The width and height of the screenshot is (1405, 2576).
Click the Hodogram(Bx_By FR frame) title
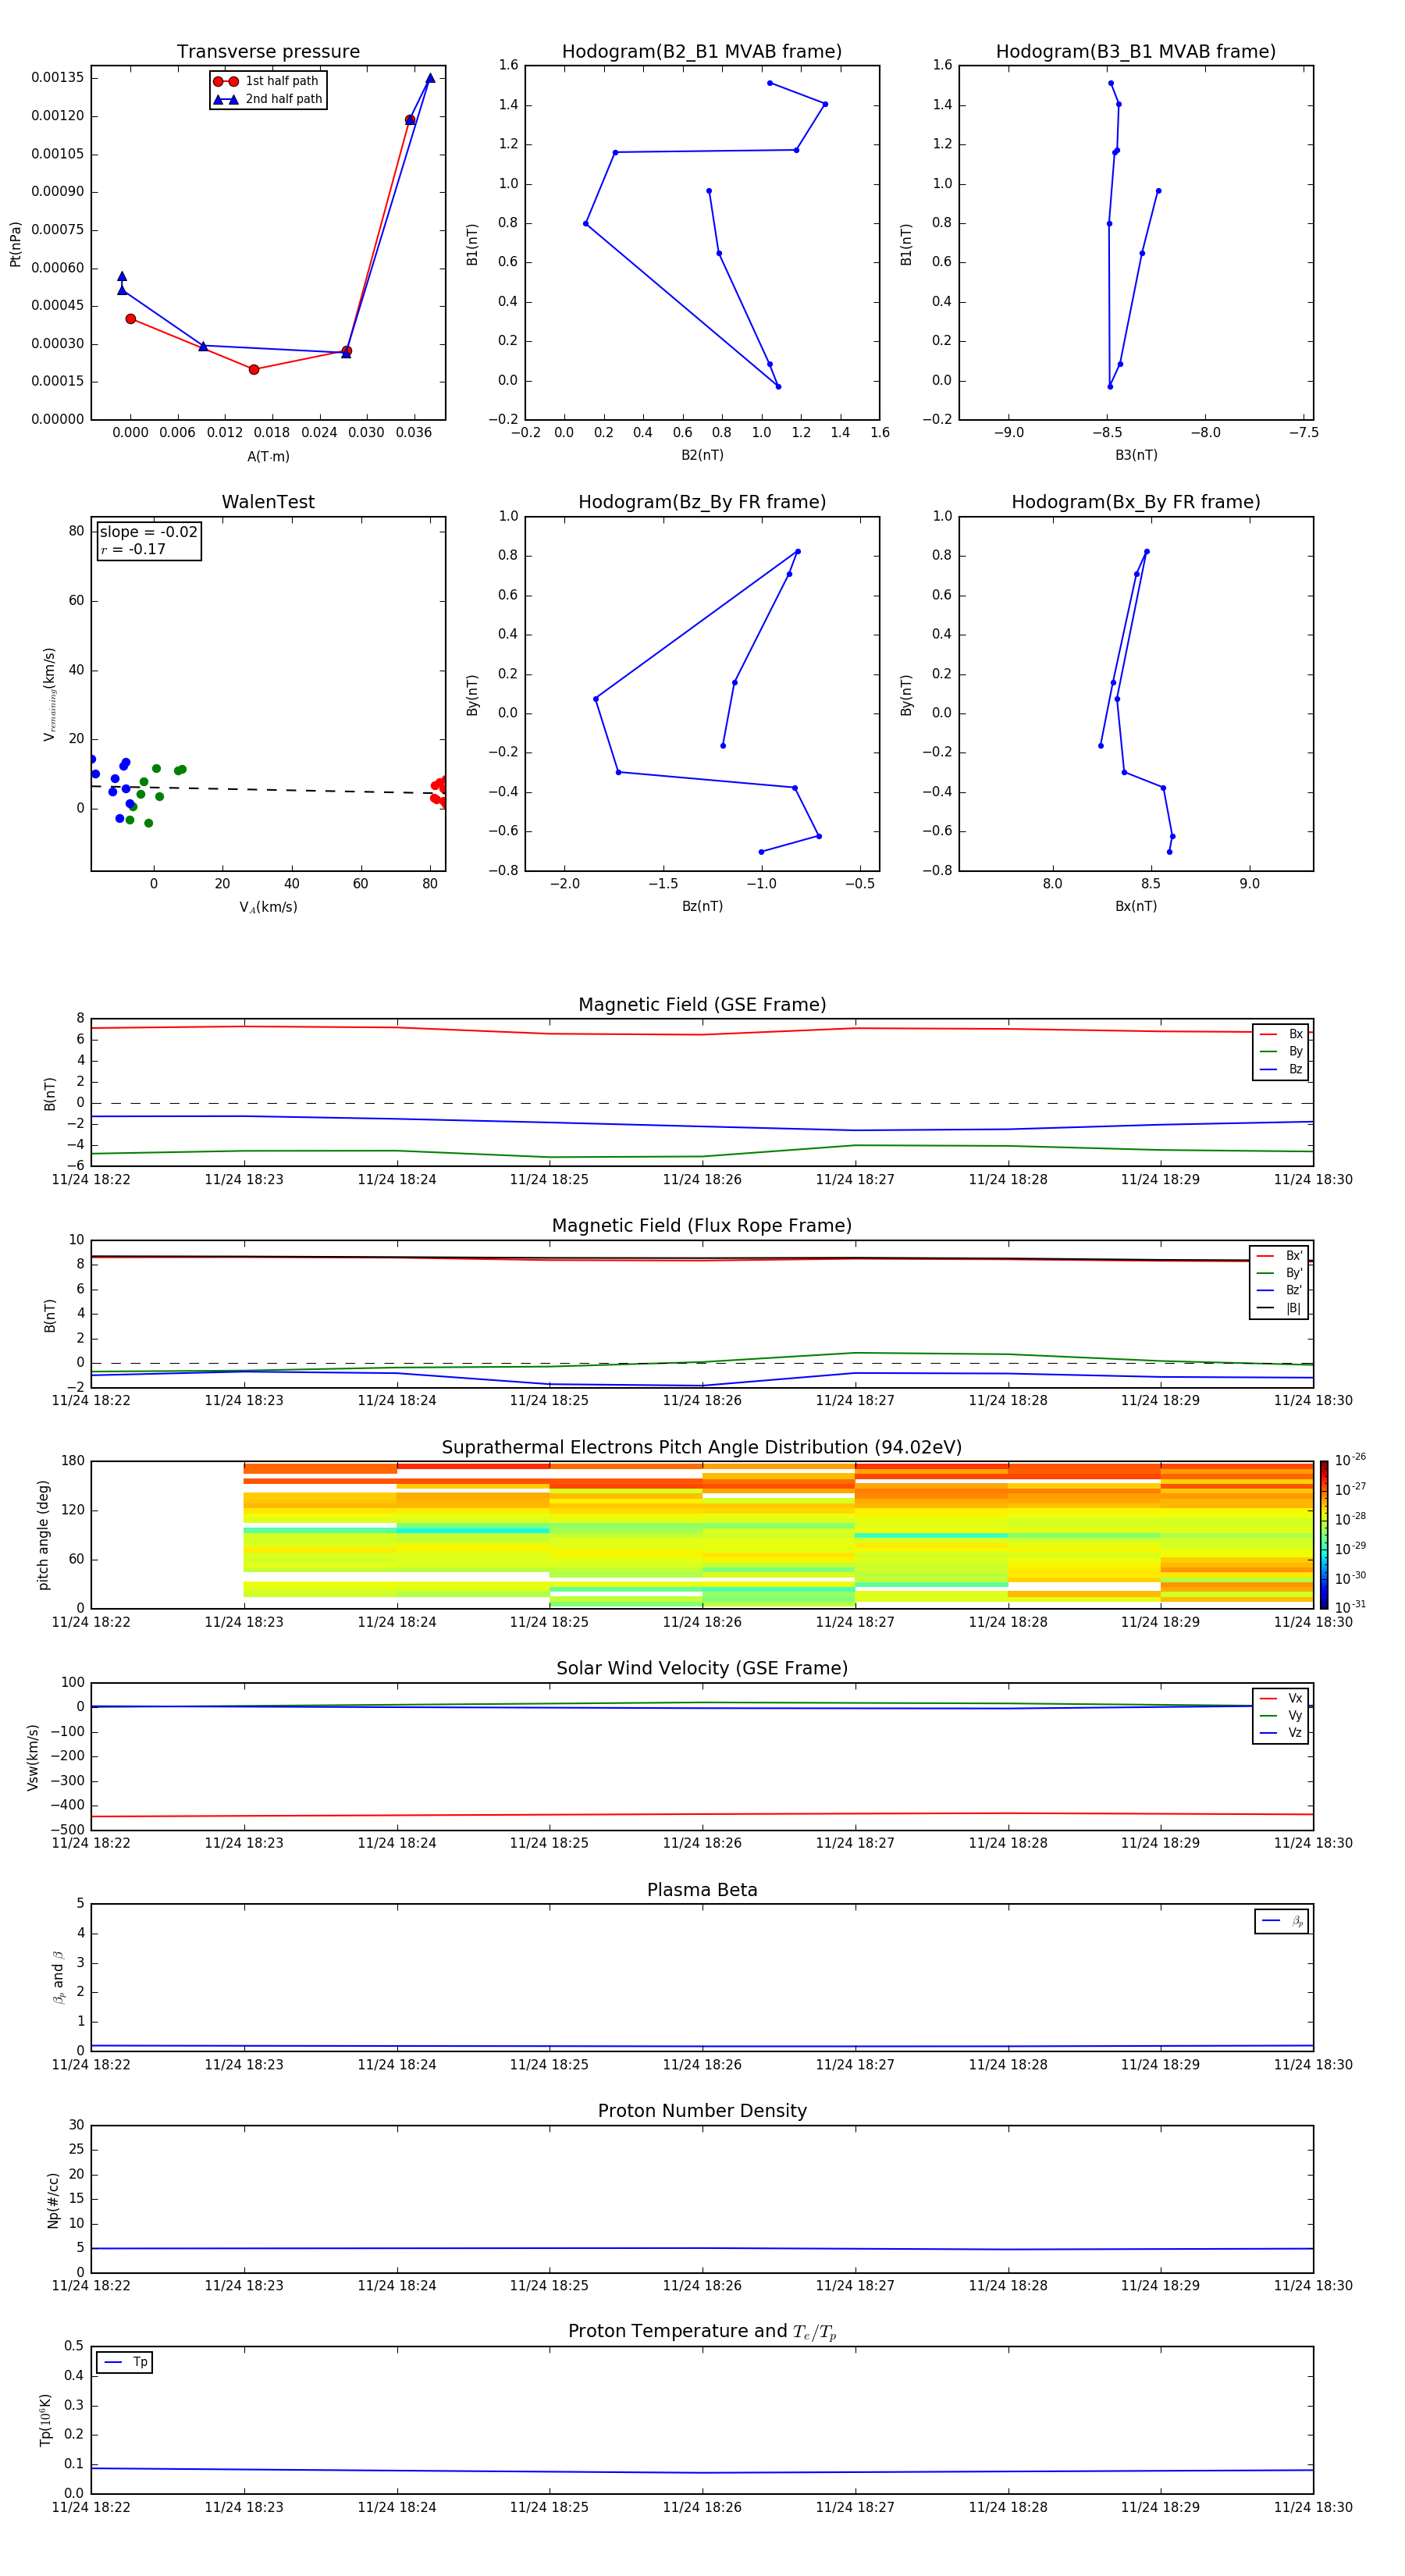(1136, 502)
